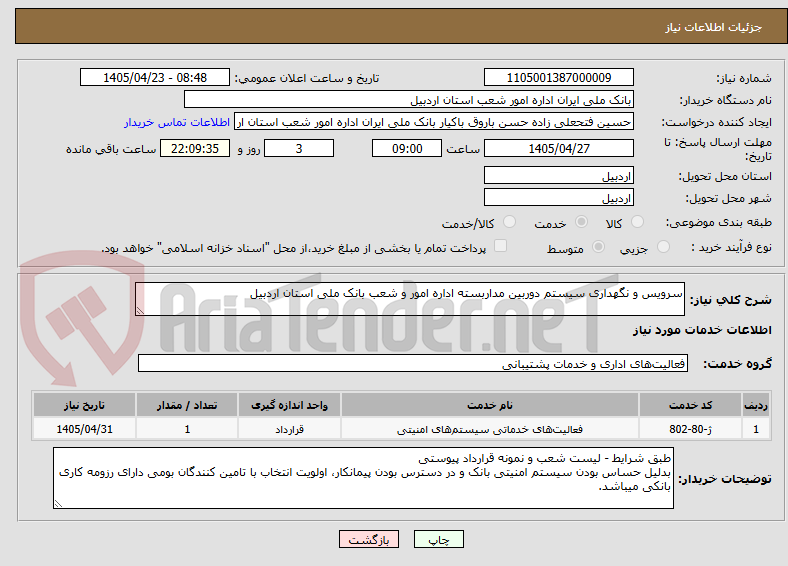Viewport: 788px width, 566px height.
Task: Open the اطلاعات تماس خریدار link
Action: [177, 122]
